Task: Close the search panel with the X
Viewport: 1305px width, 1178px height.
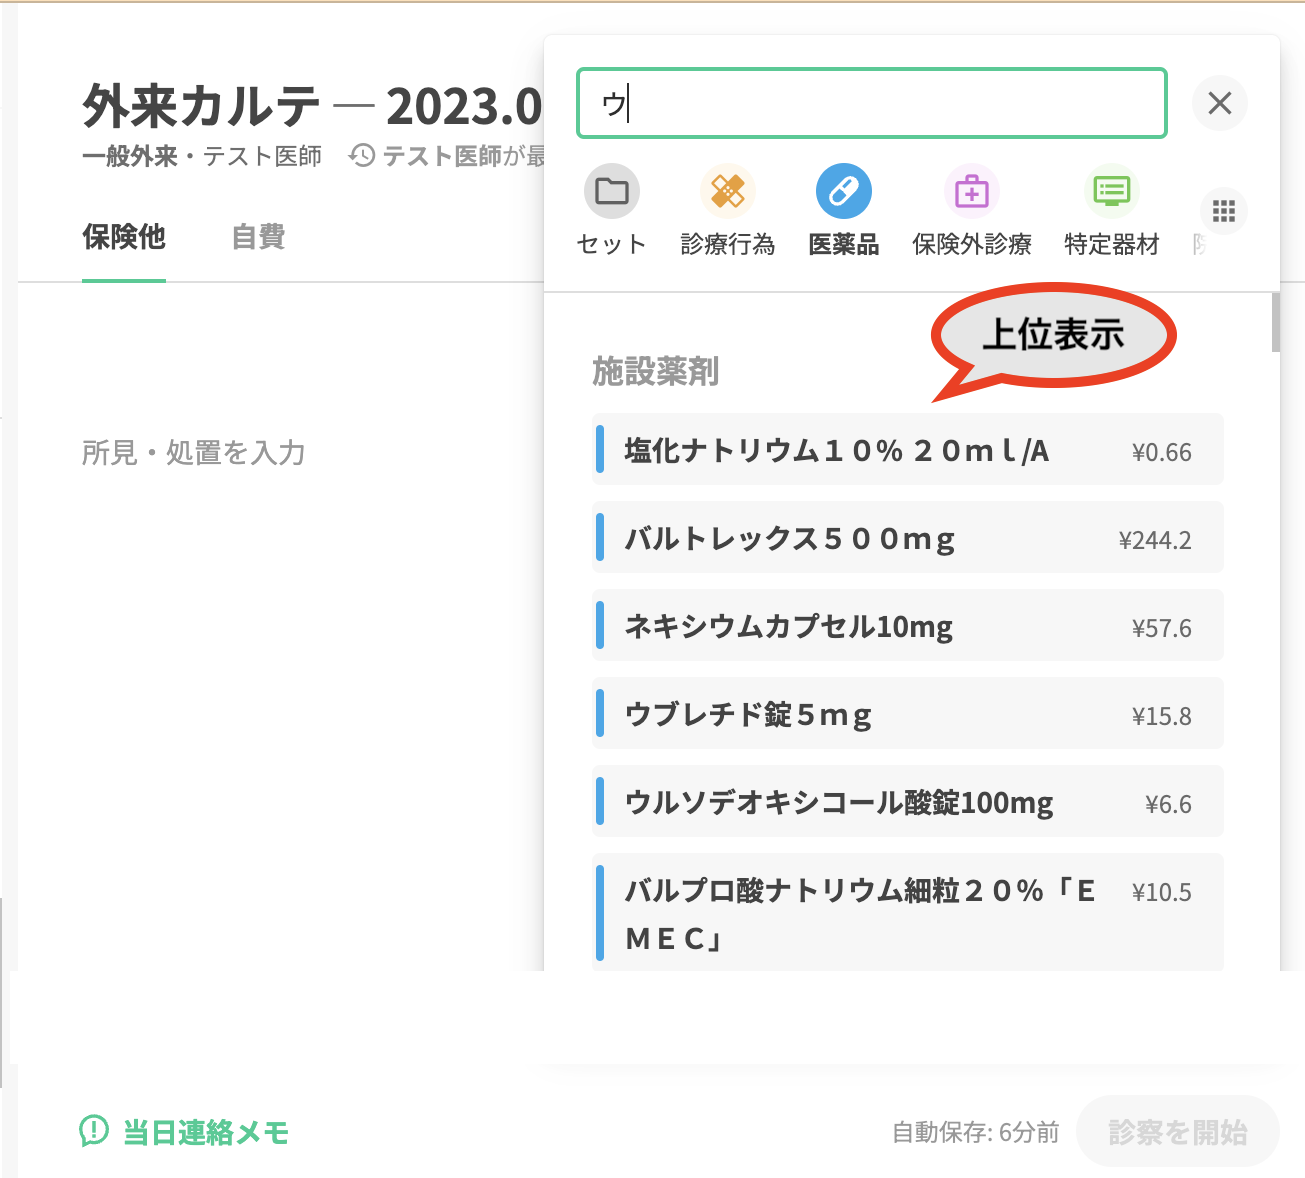Action: [x=1219, y=103]
